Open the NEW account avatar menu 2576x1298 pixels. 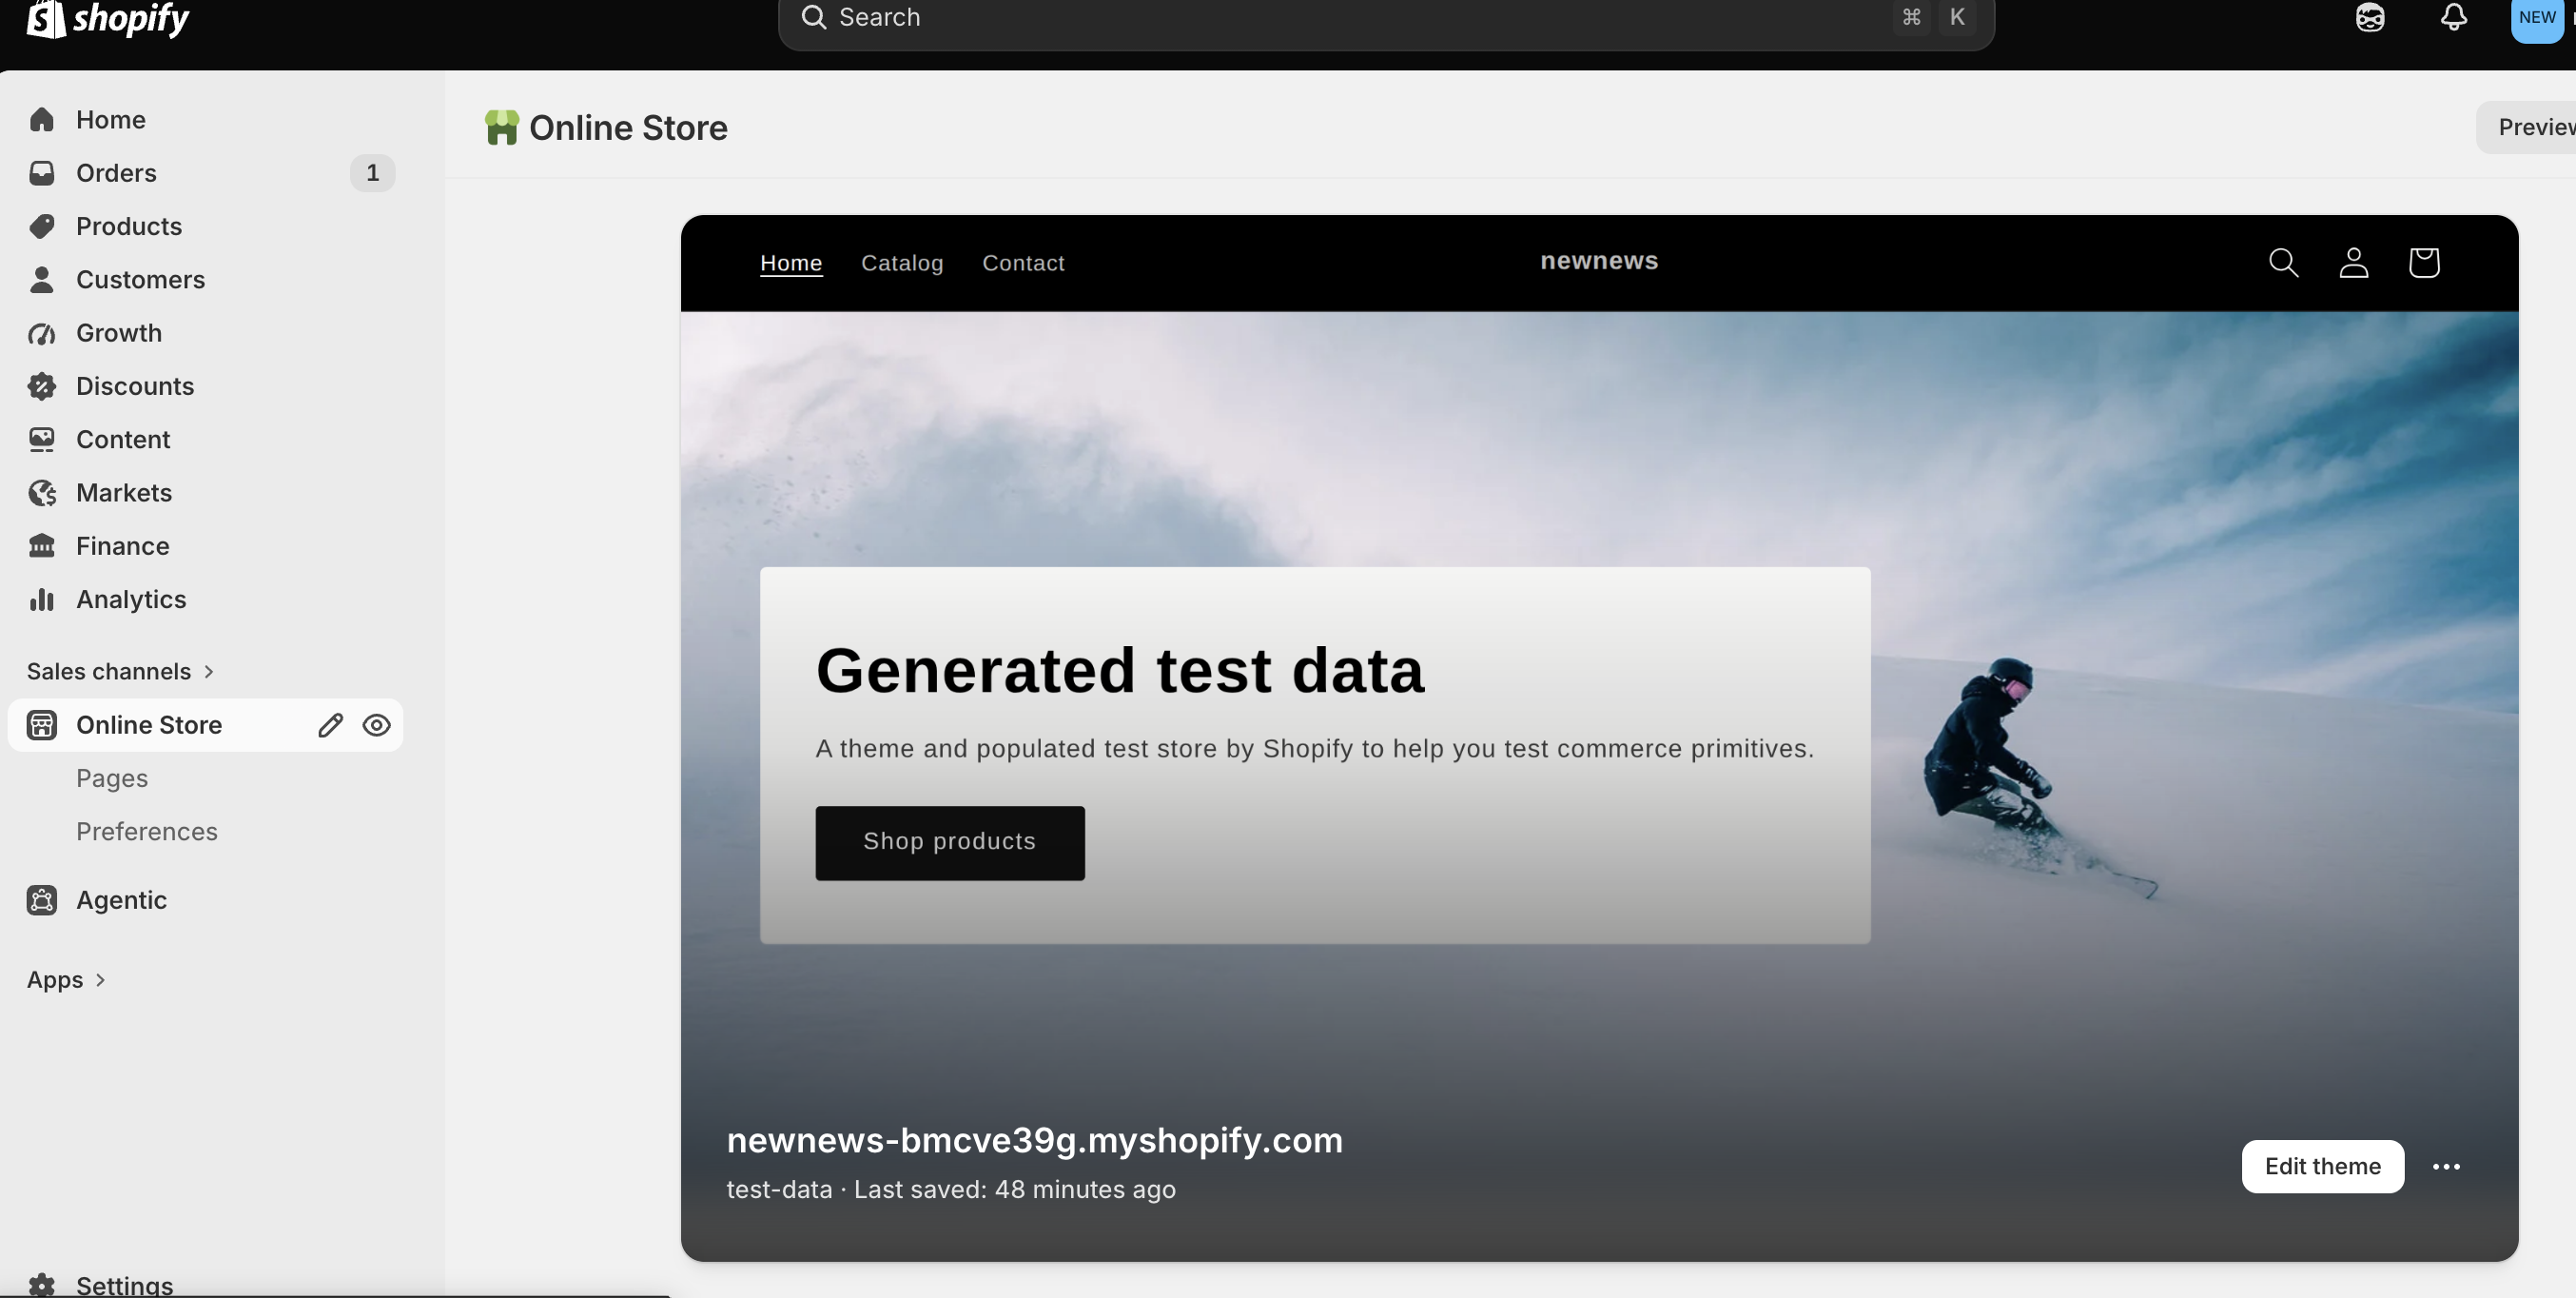[2537, 18]
